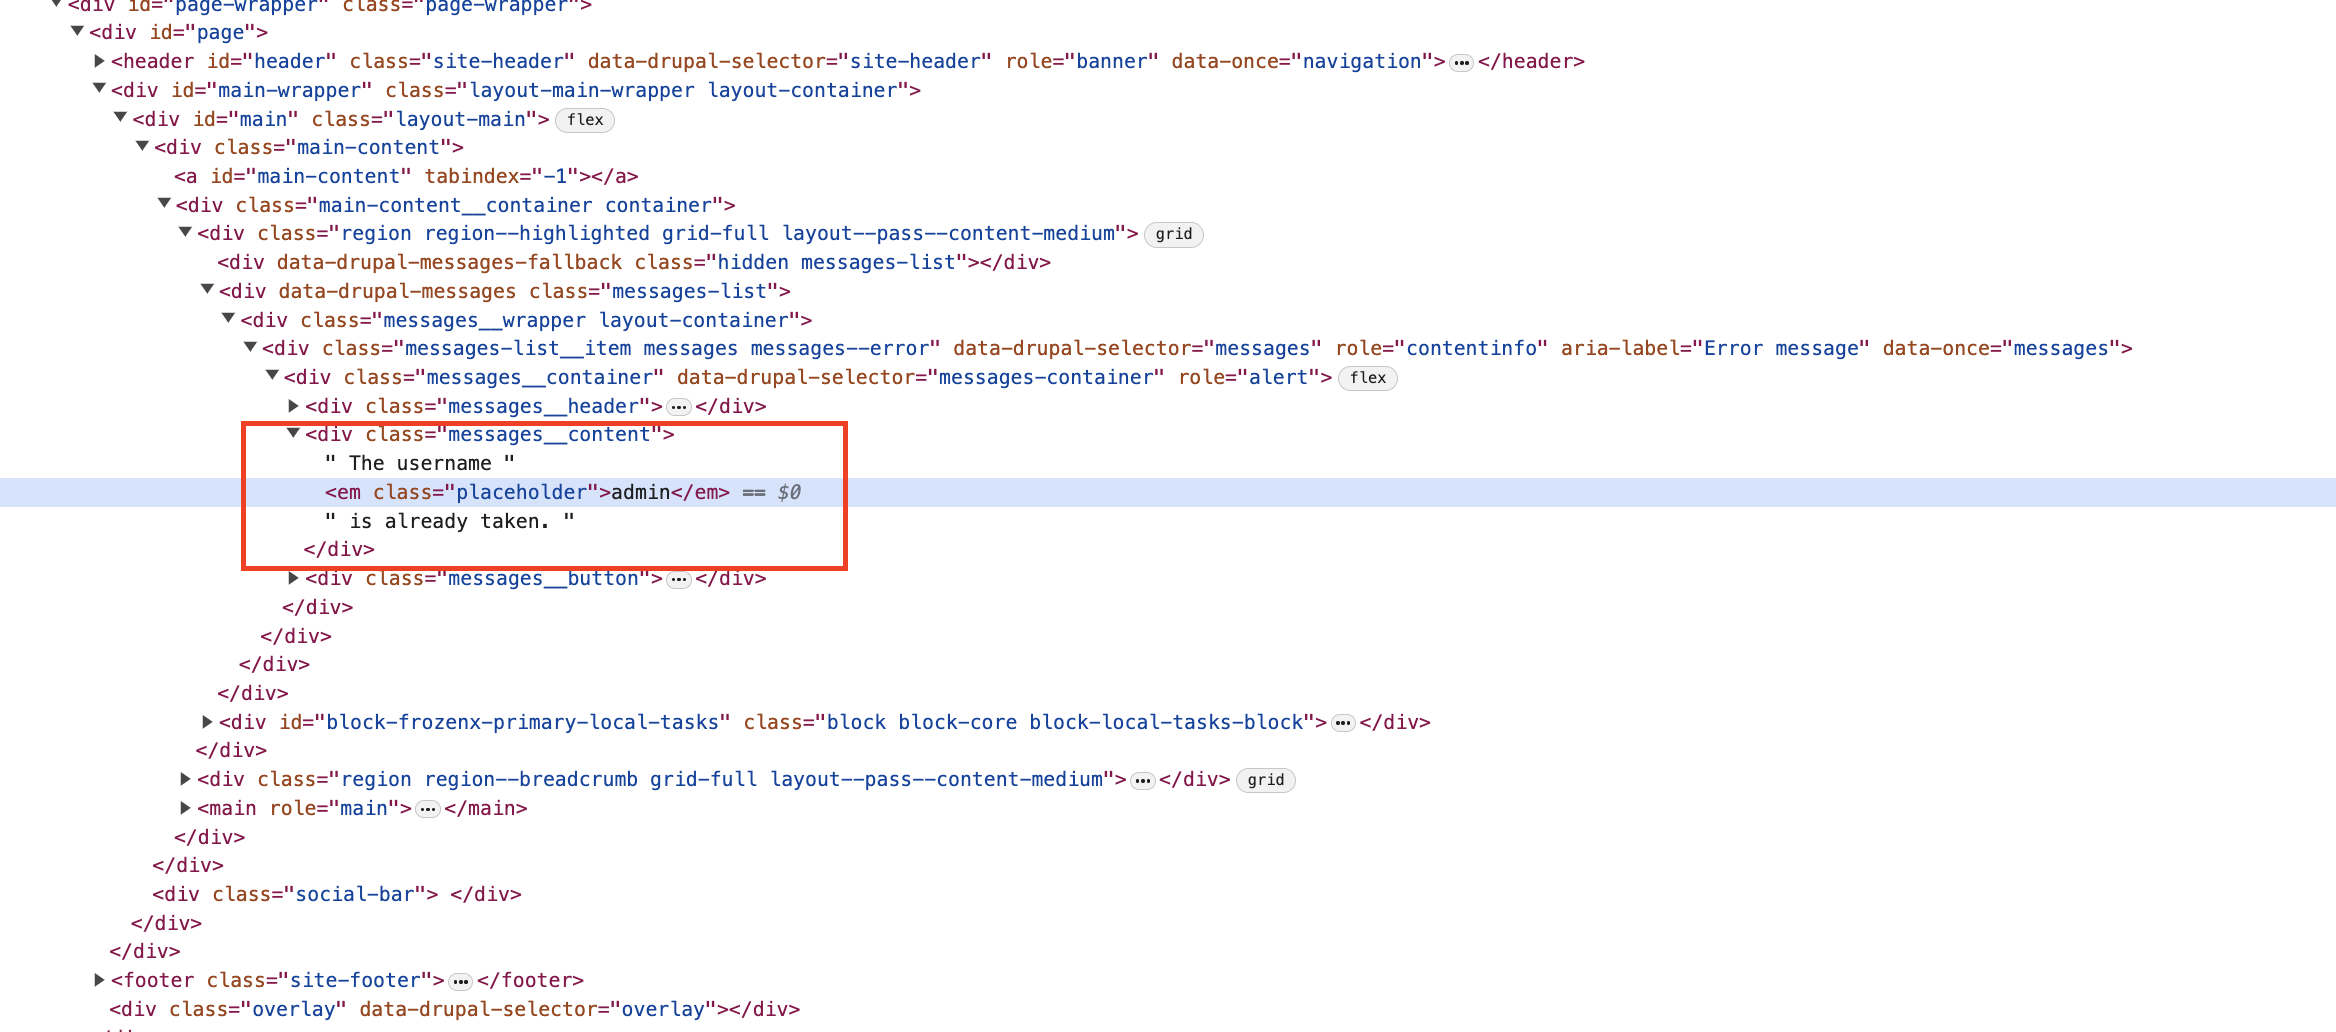Click data-drupal-selector="messages-container" attribute
2336x1032 pixels.
tap(921, 377)
